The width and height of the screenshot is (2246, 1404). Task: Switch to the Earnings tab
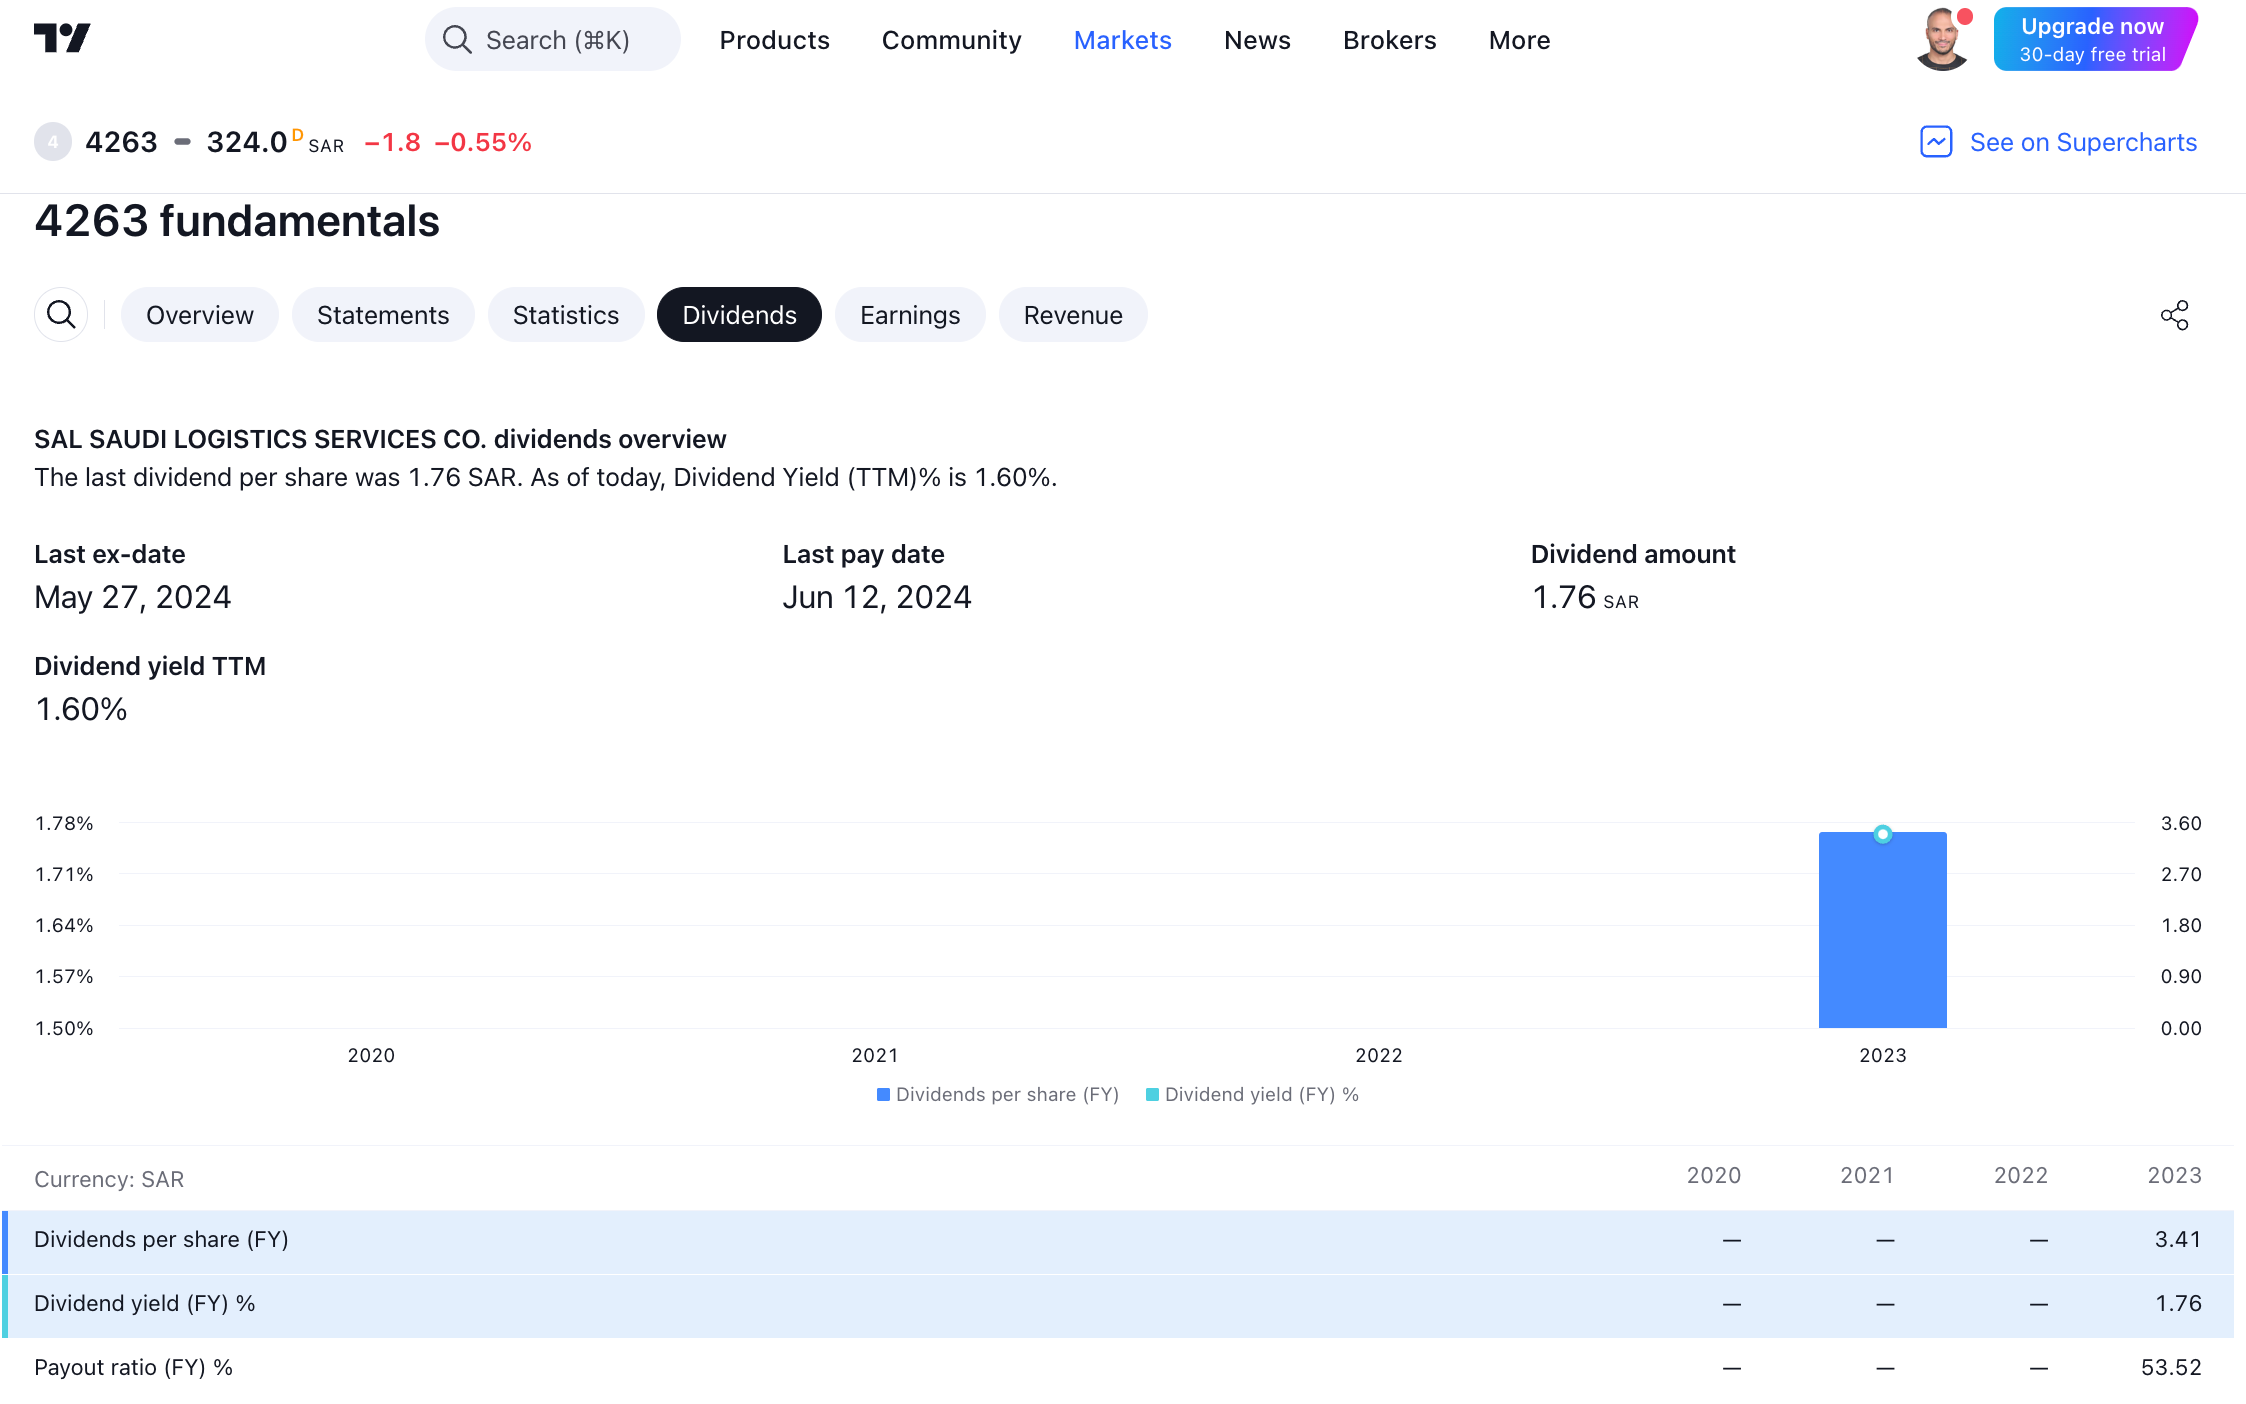[909, 315]
